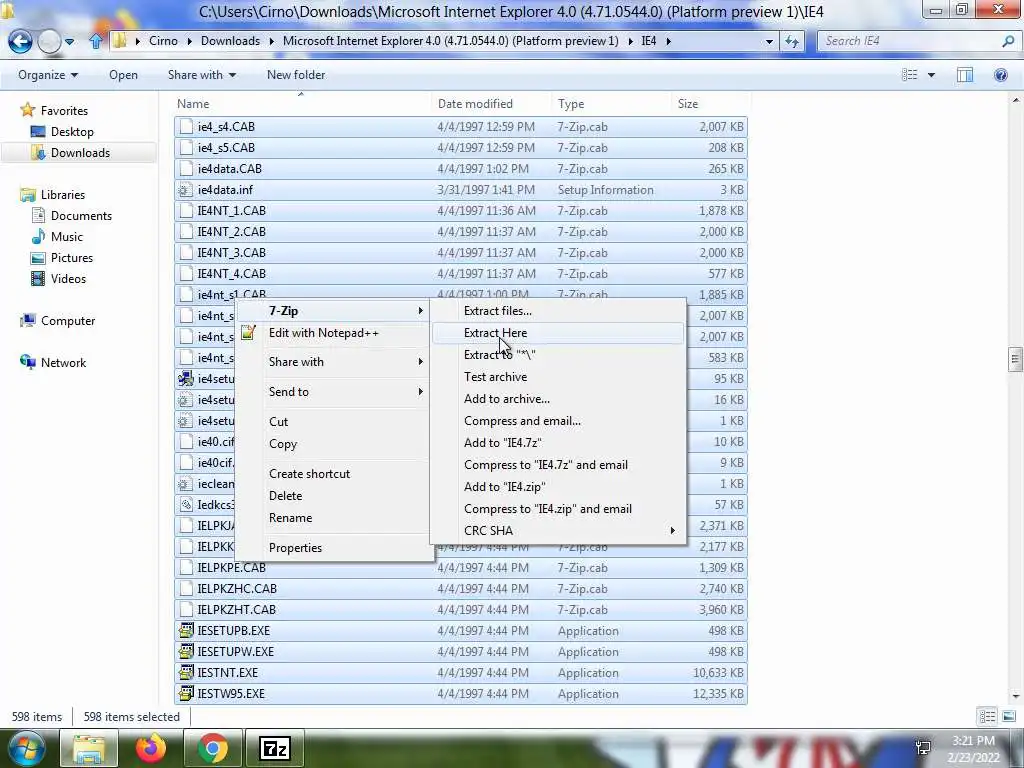Choose Edit with Notepad++ in context menu
1024x768 pixels.
pyautogui.click(x=334, y=333)
